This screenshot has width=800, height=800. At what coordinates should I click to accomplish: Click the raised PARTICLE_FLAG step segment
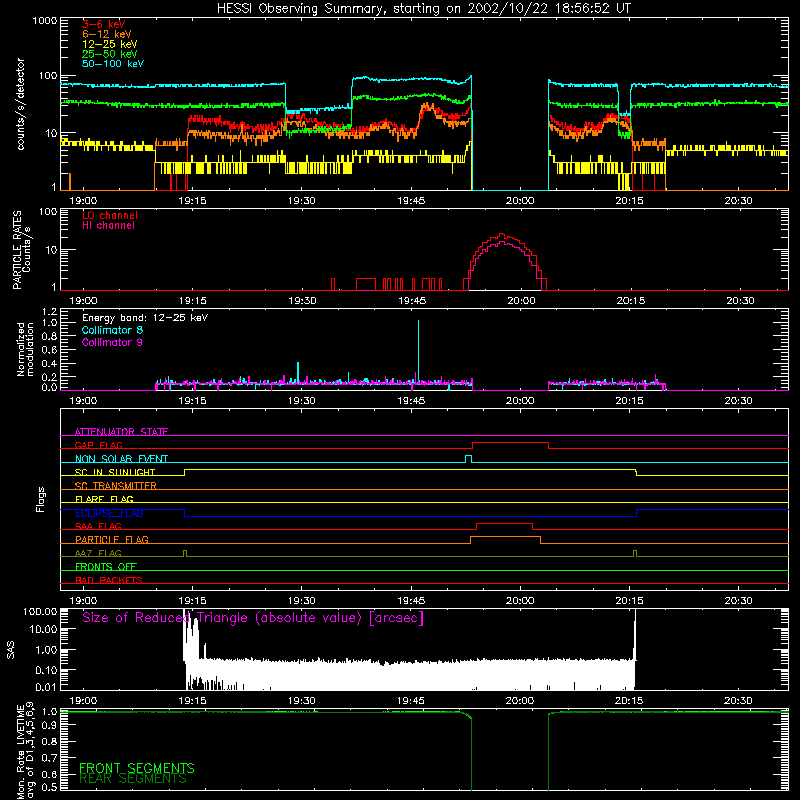[506, 537]
